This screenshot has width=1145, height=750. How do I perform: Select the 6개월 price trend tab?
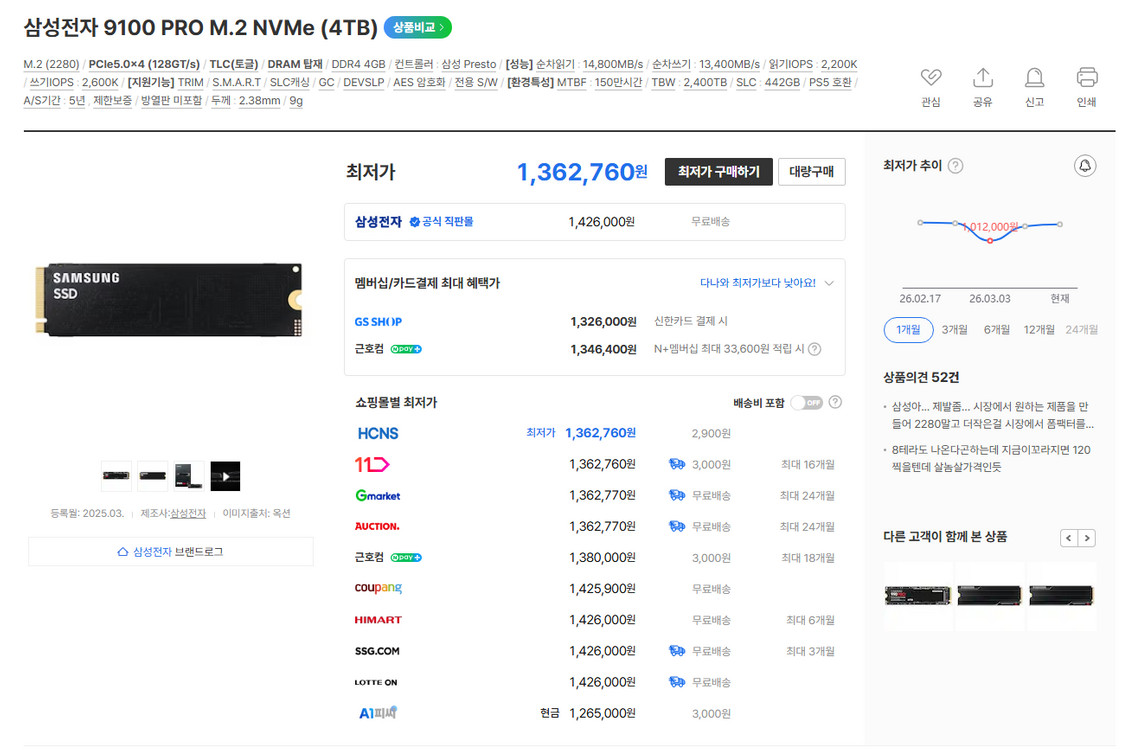coord(996,330)
